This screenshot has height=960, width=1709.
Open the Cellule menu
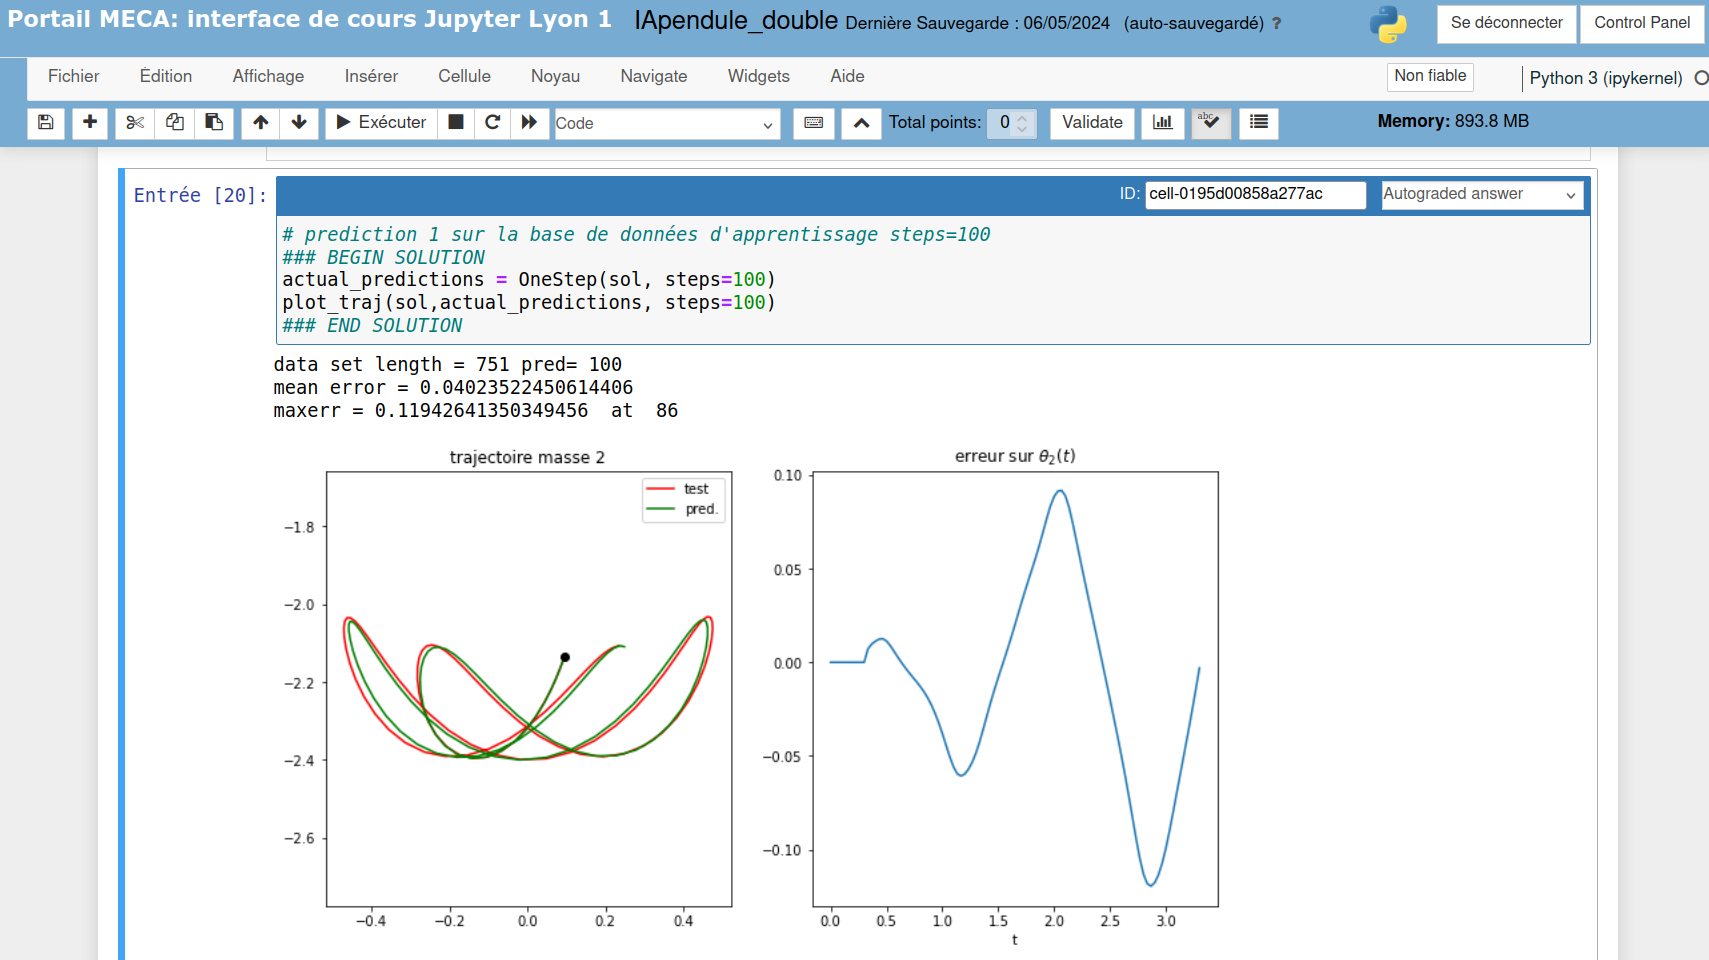click(464, 76)
